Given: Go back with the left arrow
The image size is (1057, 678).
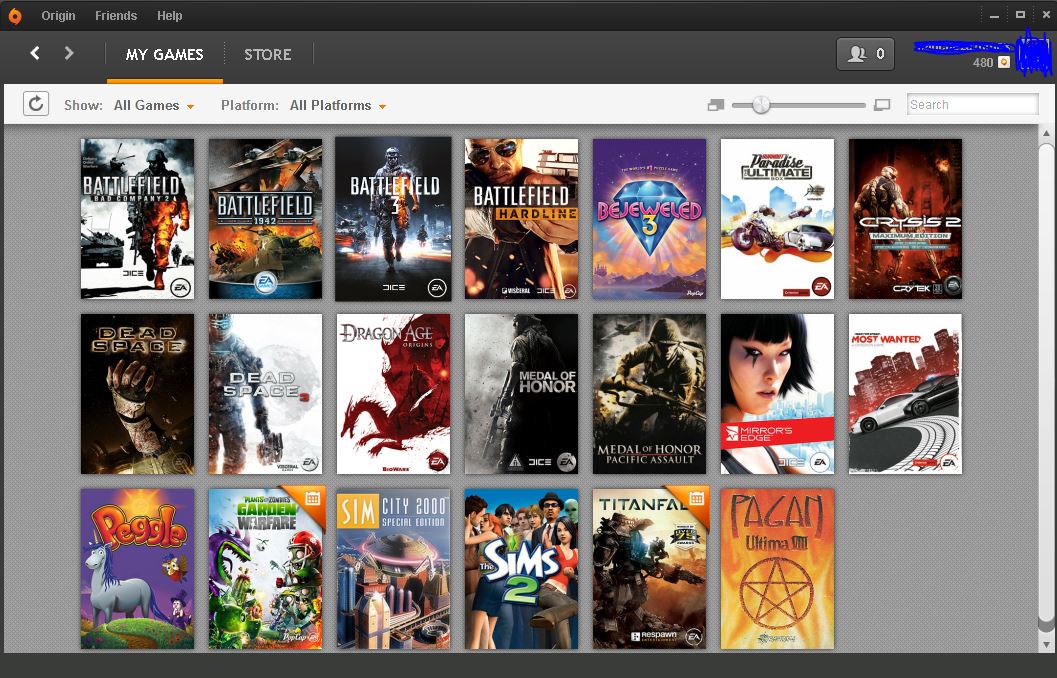Looking at the screenshot, I should click(x=35, y=53).
